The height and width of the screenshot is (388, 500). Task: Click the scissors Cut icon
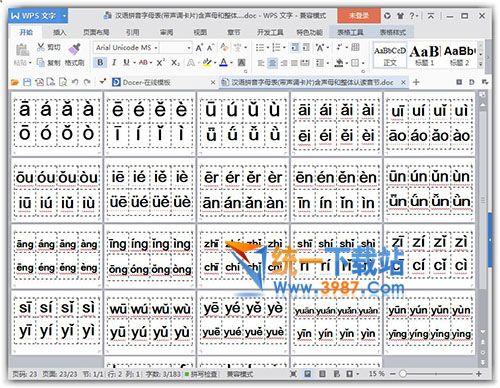tap(40, 47)
